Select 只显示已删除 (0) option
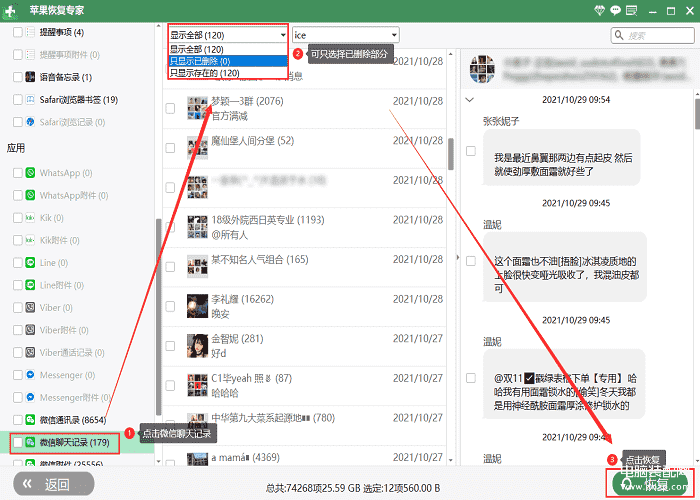Viewport: 700px width, 500px height. click(228, 61)
